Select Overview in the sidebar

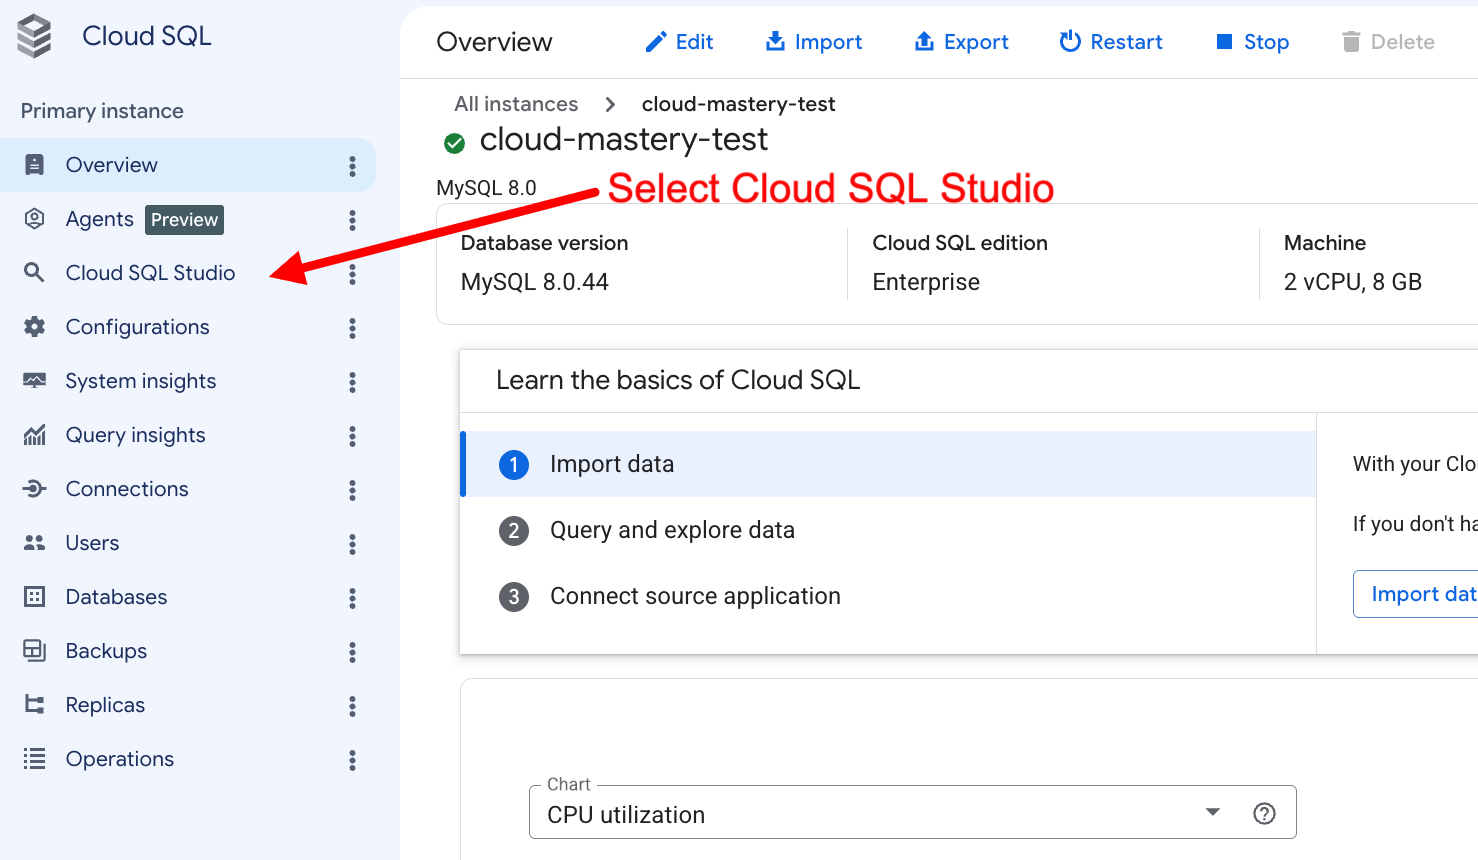(188, 165)
